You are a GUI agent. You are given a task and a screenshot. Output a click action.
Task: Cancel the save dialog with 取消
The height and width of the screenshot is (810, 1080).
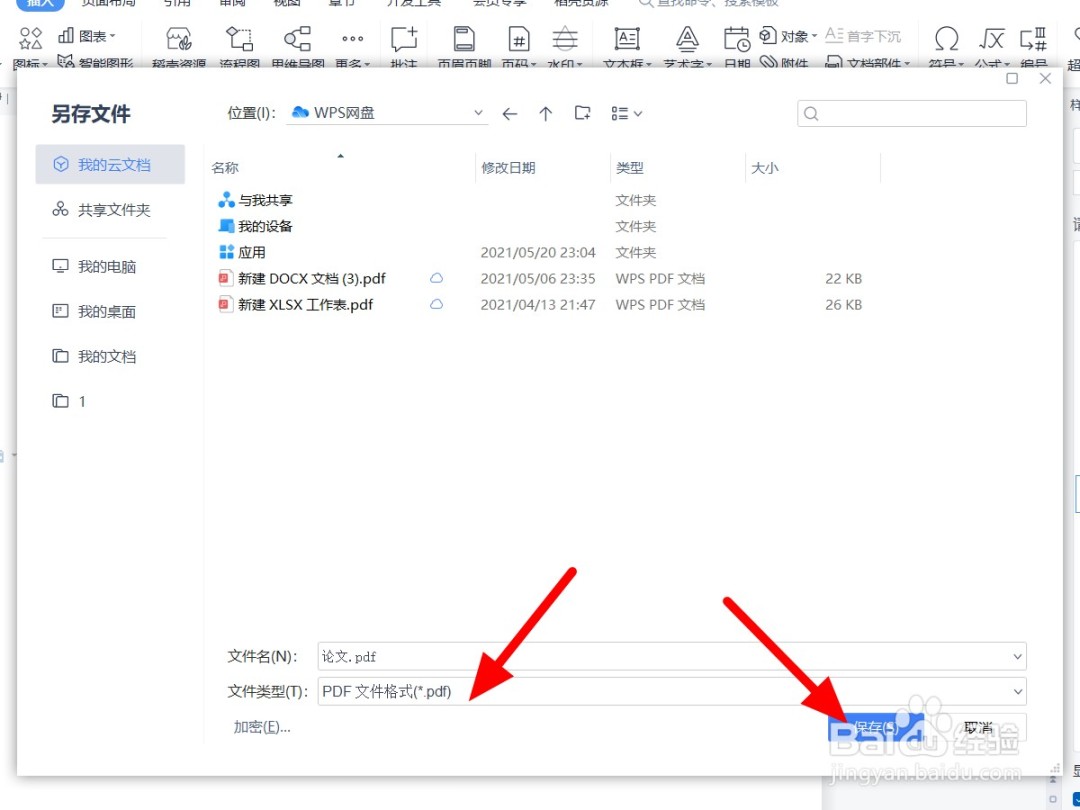click(977, 727)
